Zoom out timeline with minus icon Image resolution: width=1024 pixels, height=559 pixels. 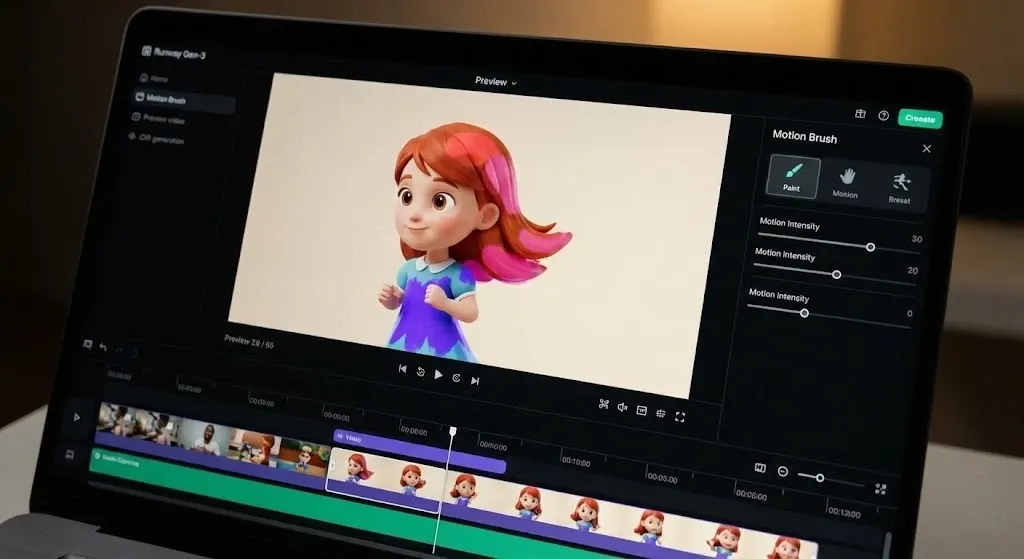coord(783,472)
